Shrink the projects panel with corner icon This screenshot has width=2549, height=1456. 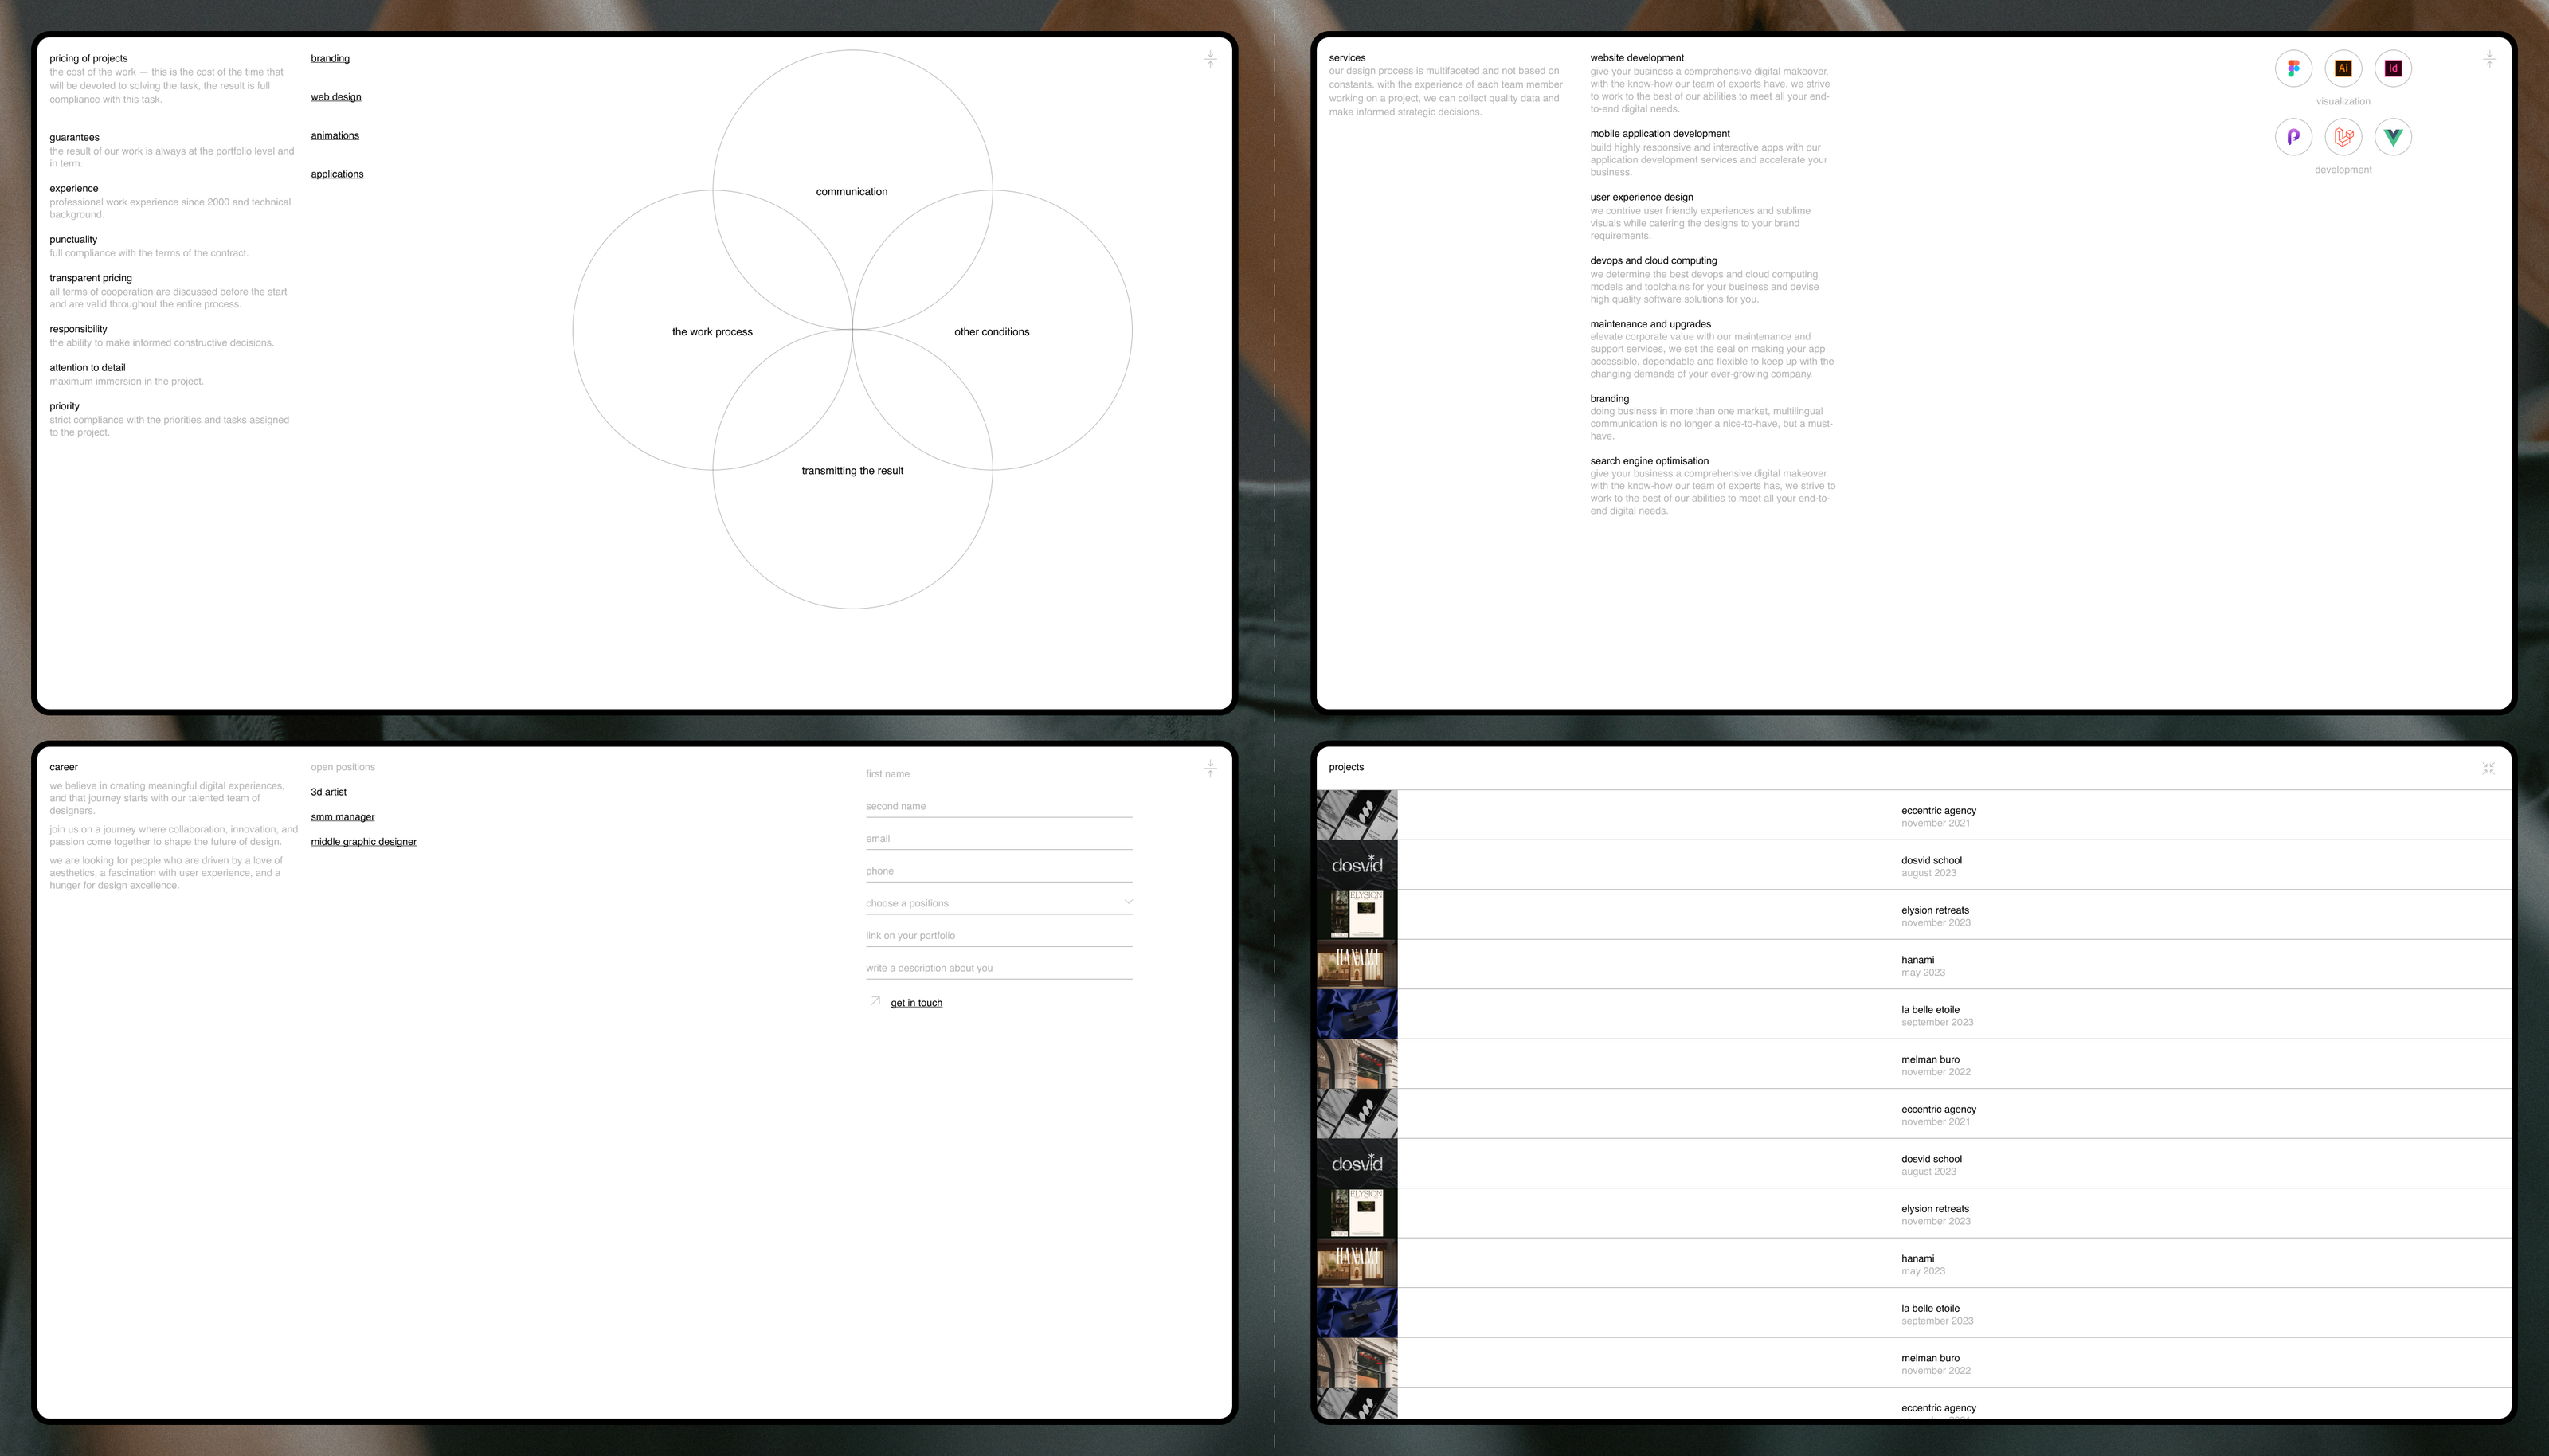pyautogui.click(x=2488, y=768)
